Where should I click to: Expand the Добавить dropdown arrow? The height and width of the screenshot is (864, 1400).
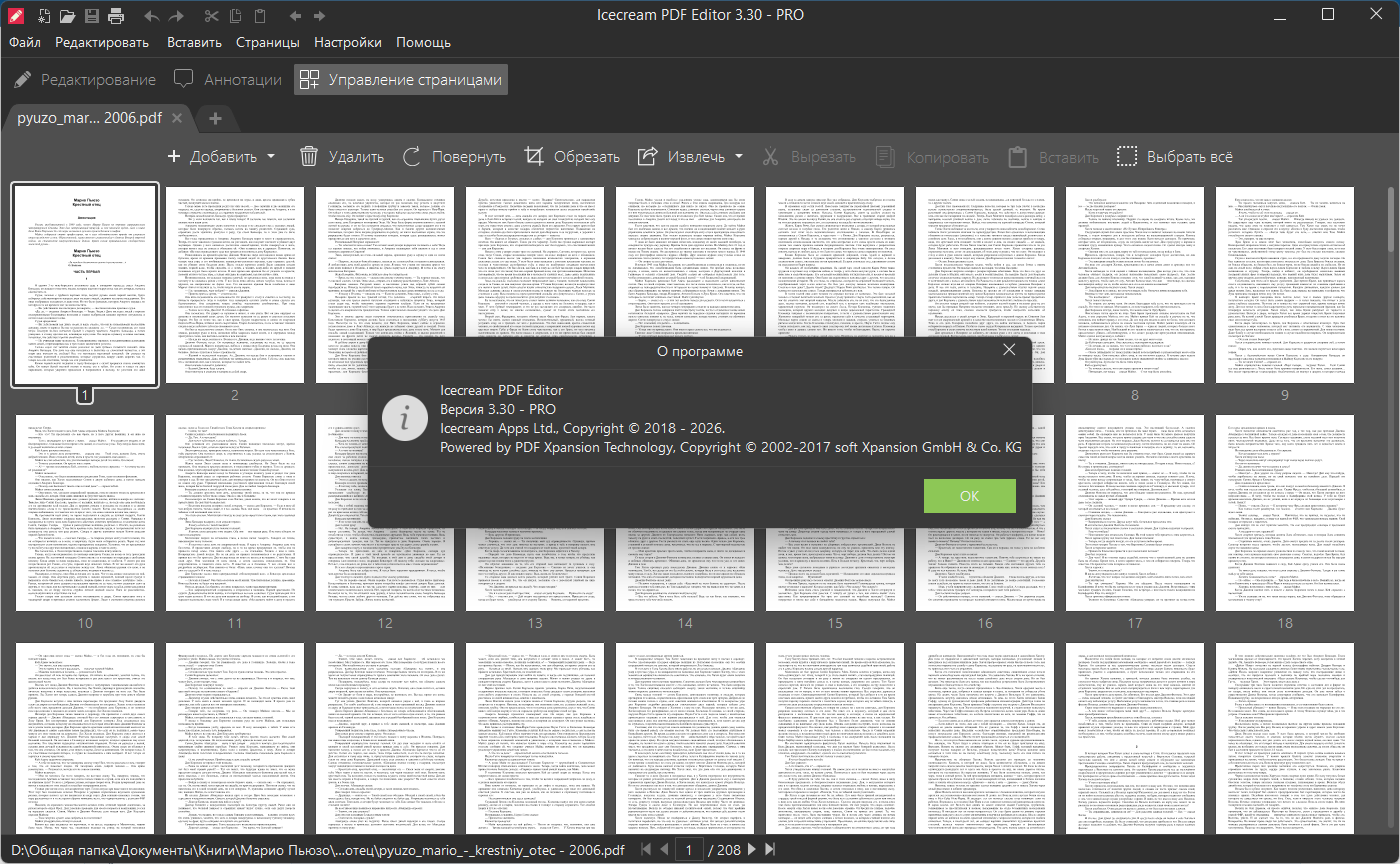(x=271, y=157)
